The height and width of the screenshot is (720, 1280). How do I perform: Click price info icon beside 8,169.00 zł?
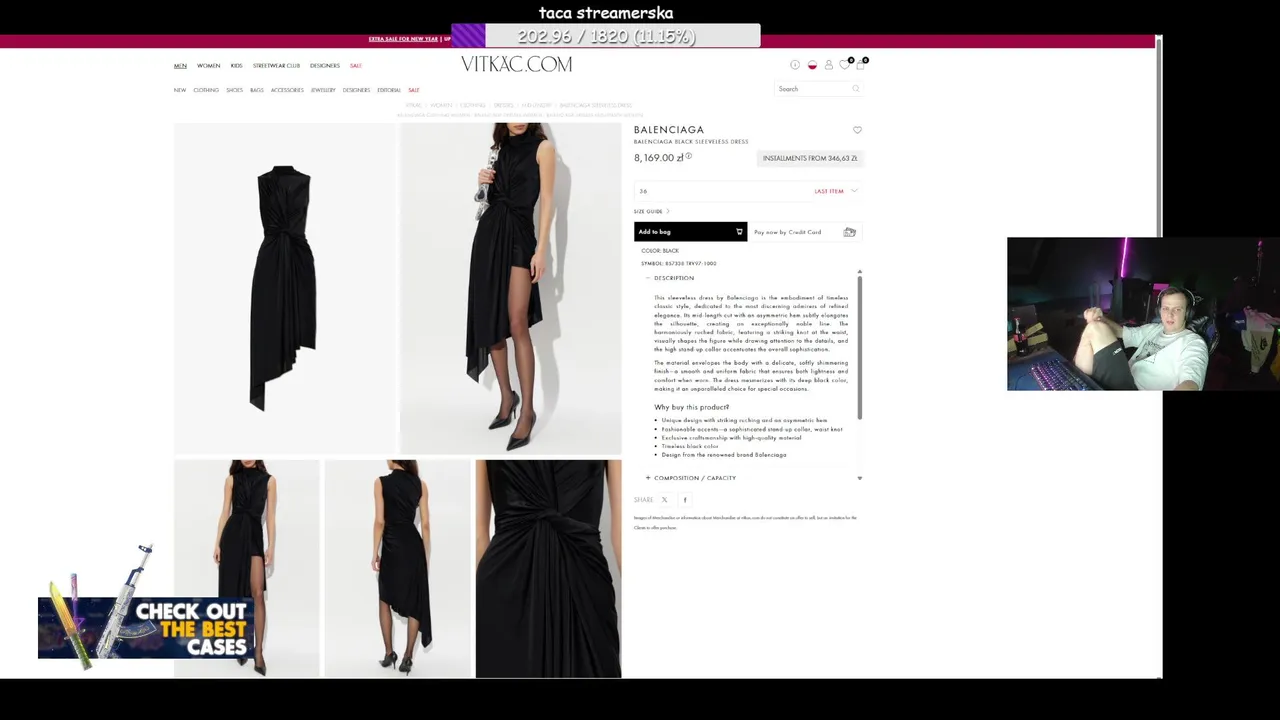click(688, 156)
